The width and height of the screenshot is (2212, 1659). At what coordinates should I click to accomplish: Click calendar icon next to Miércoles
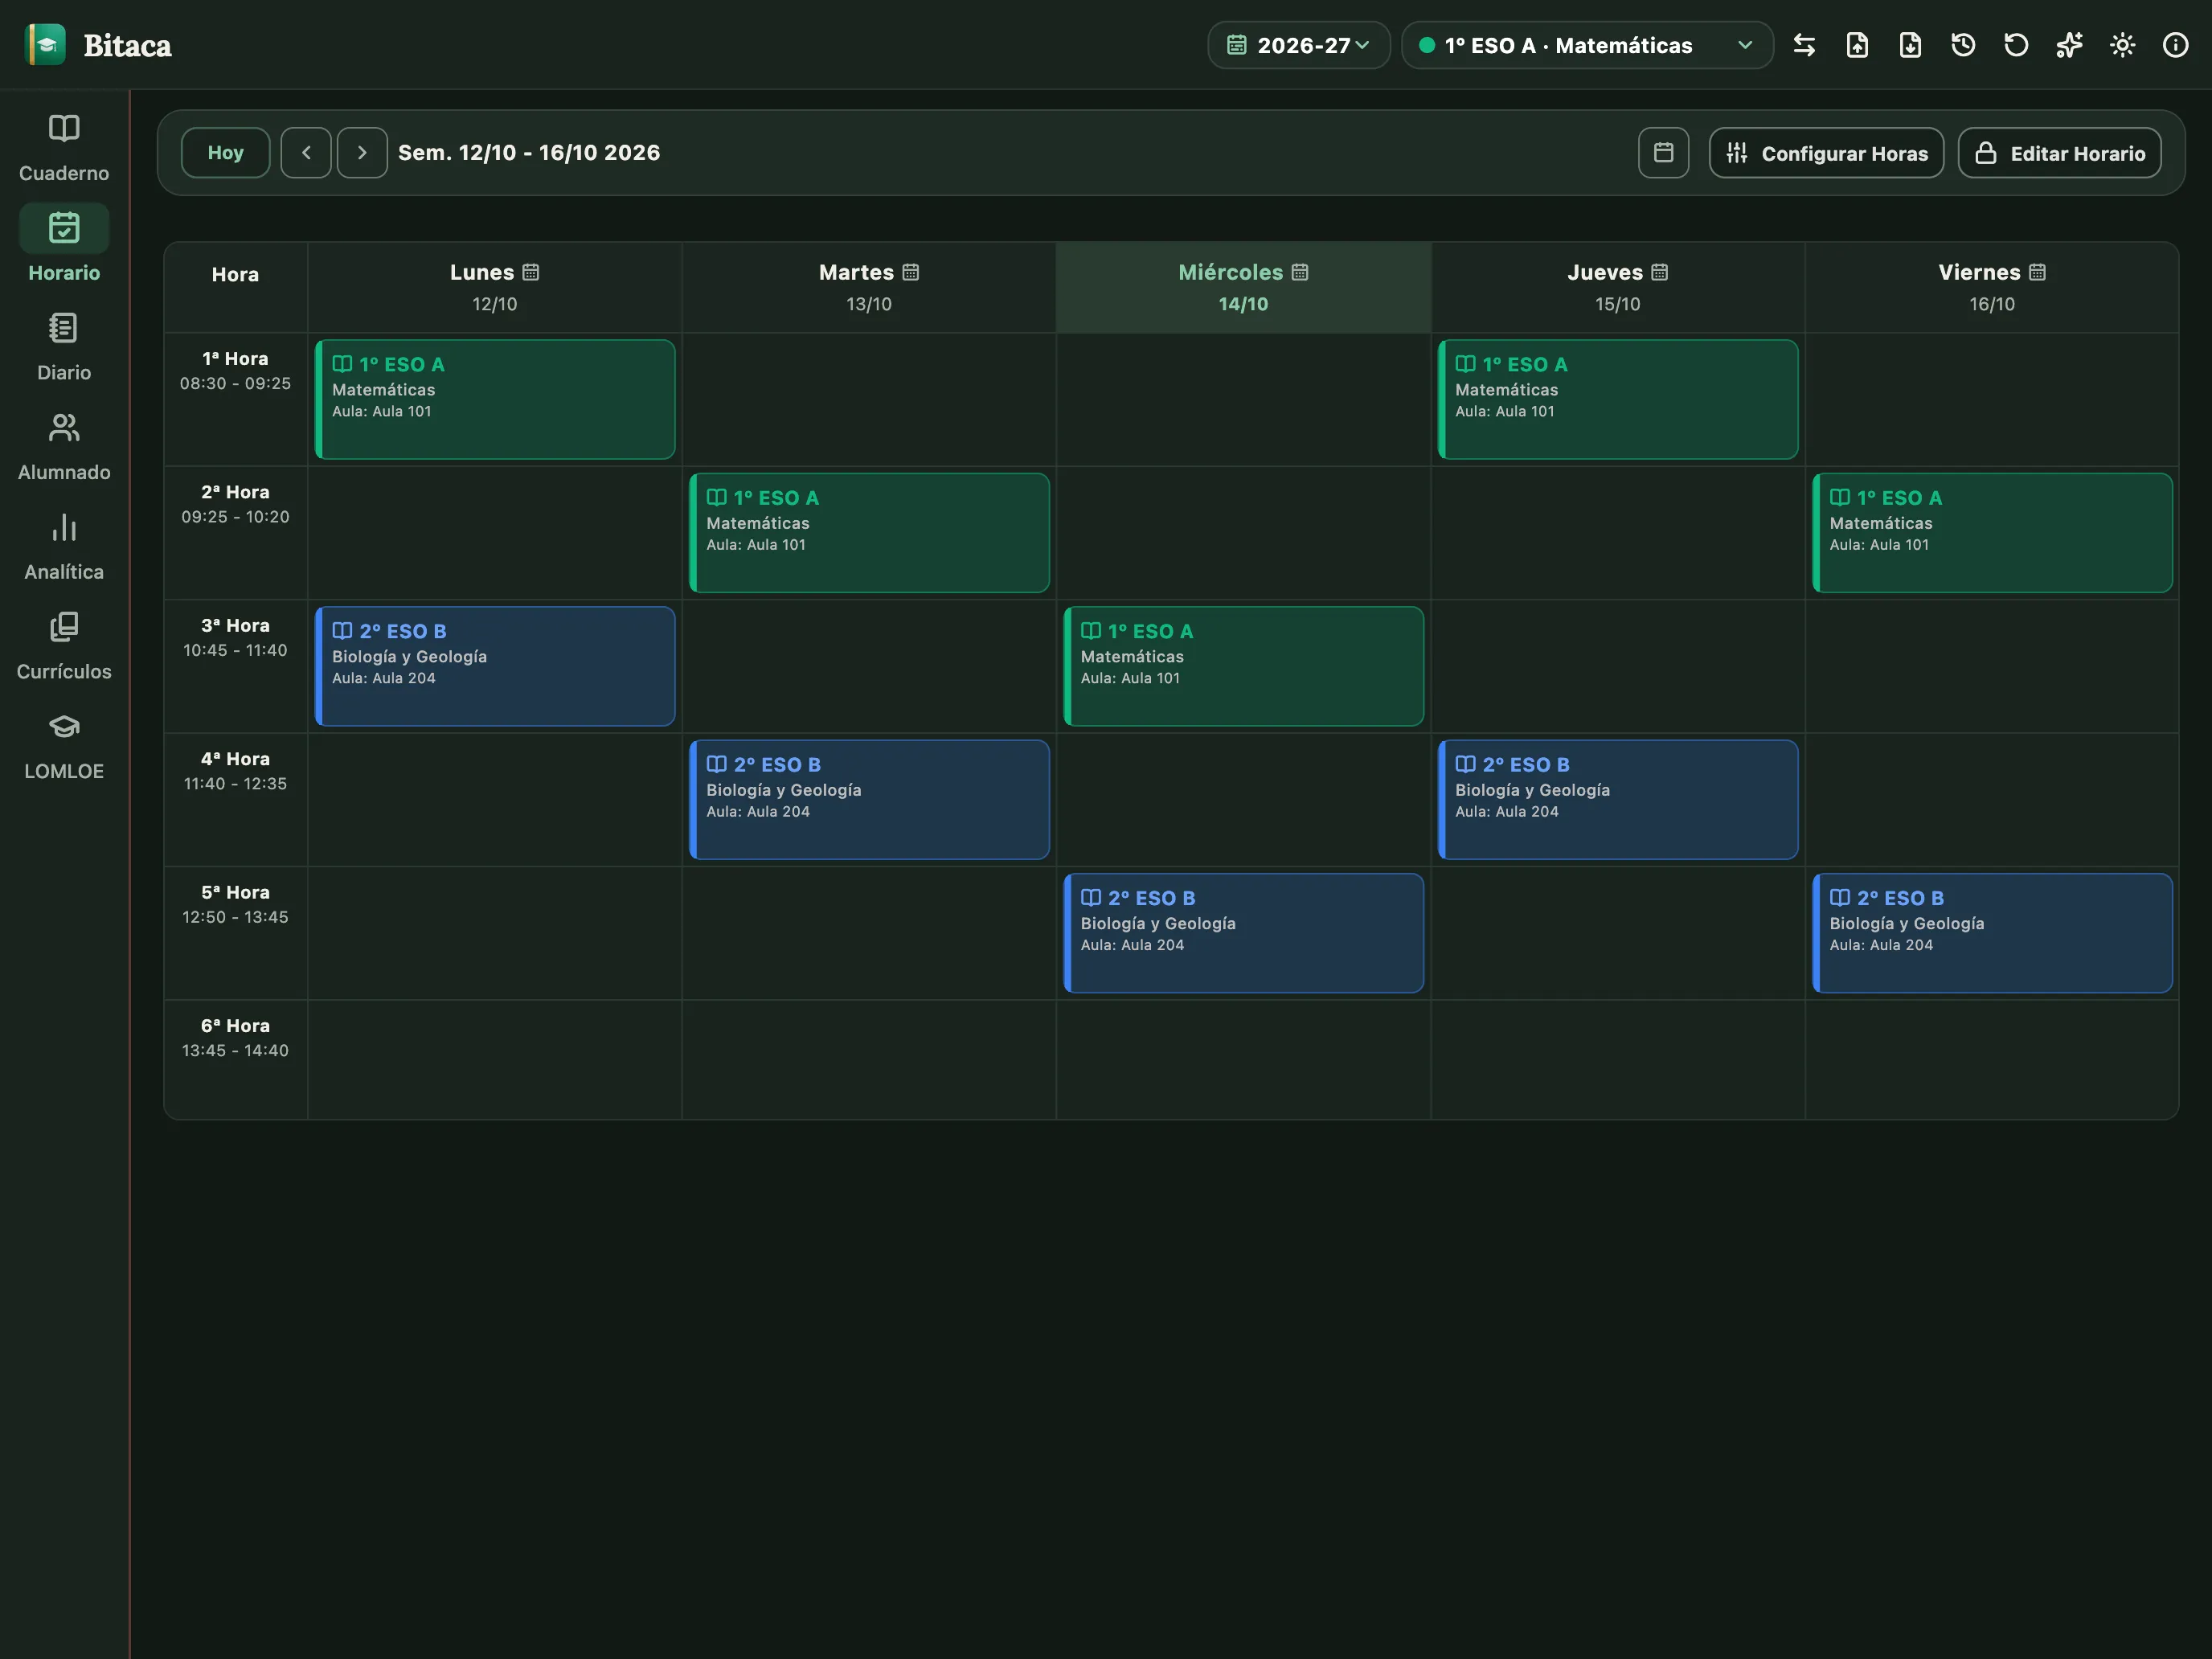(1299, 272)
